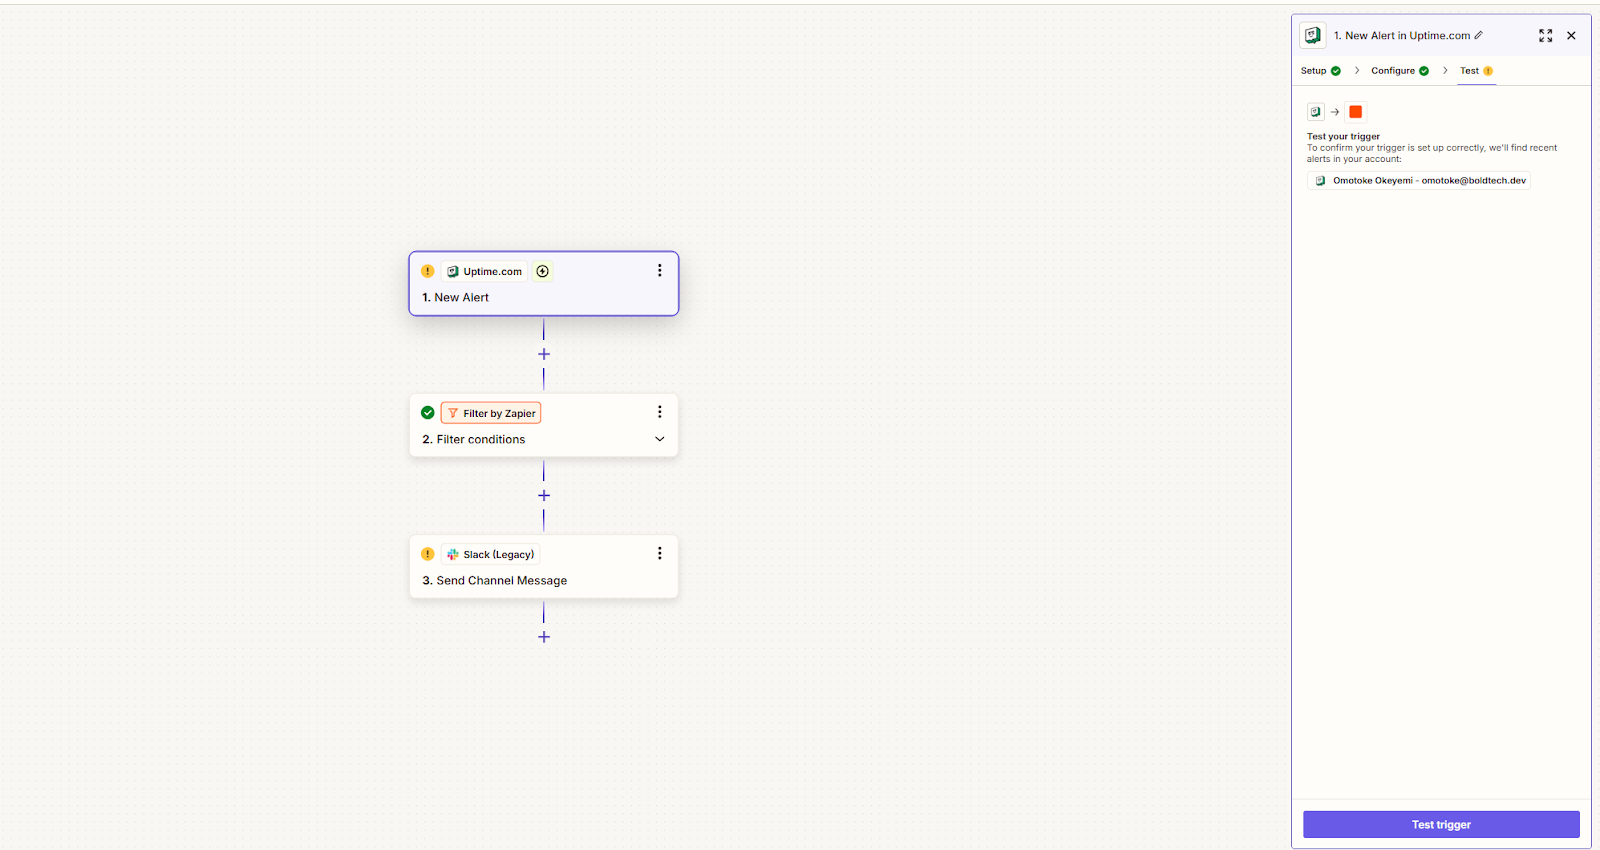
Task: Click the Uptime.com app icon in panel header
Action: click(x=1313, y=35)
